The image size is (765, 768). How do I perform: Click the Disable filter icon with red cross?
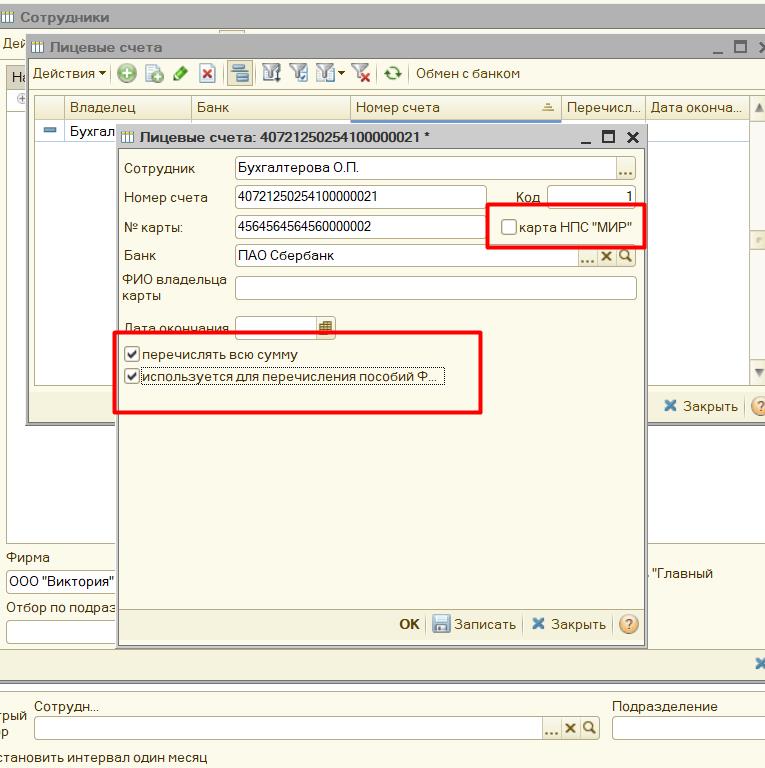point(361,73)
